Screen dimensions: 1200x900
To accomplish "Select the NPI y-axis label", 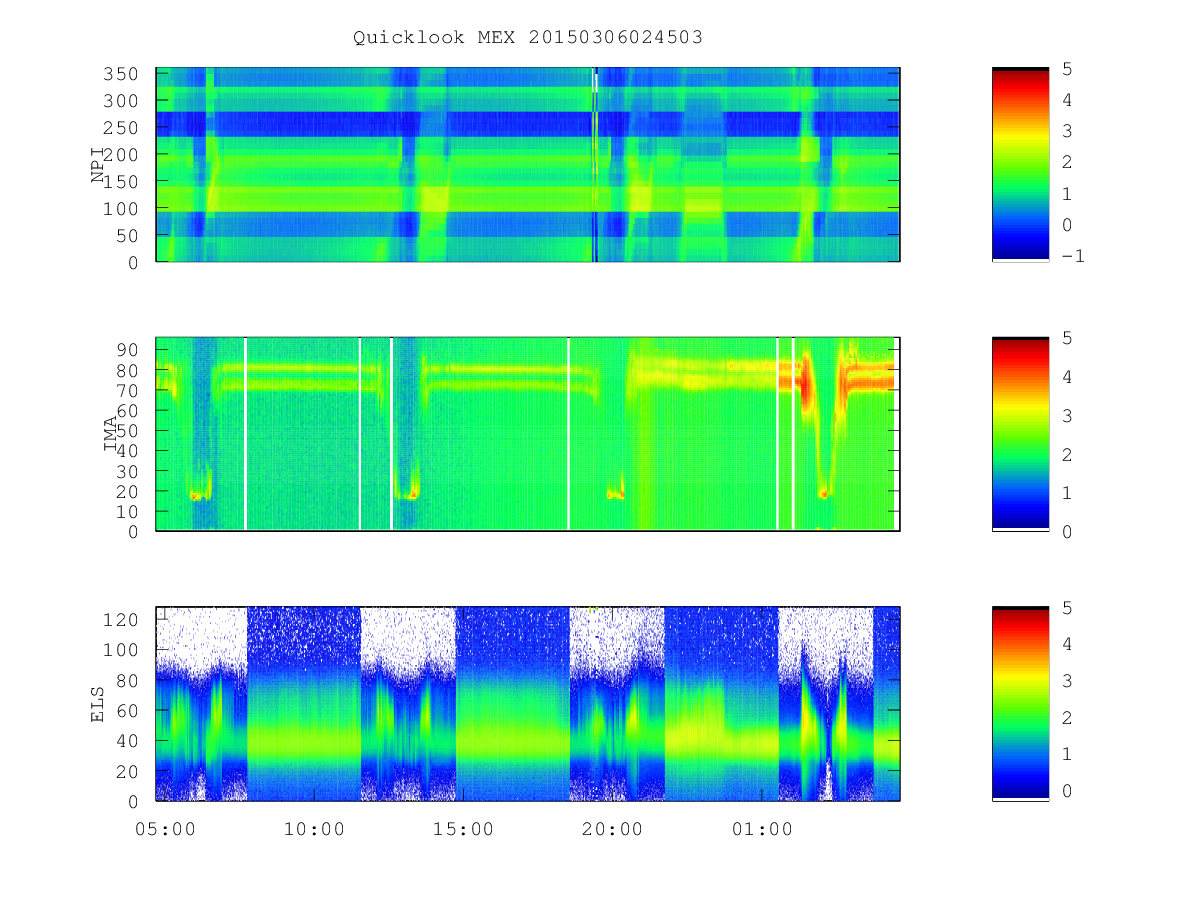I will (x=98, y=165).
